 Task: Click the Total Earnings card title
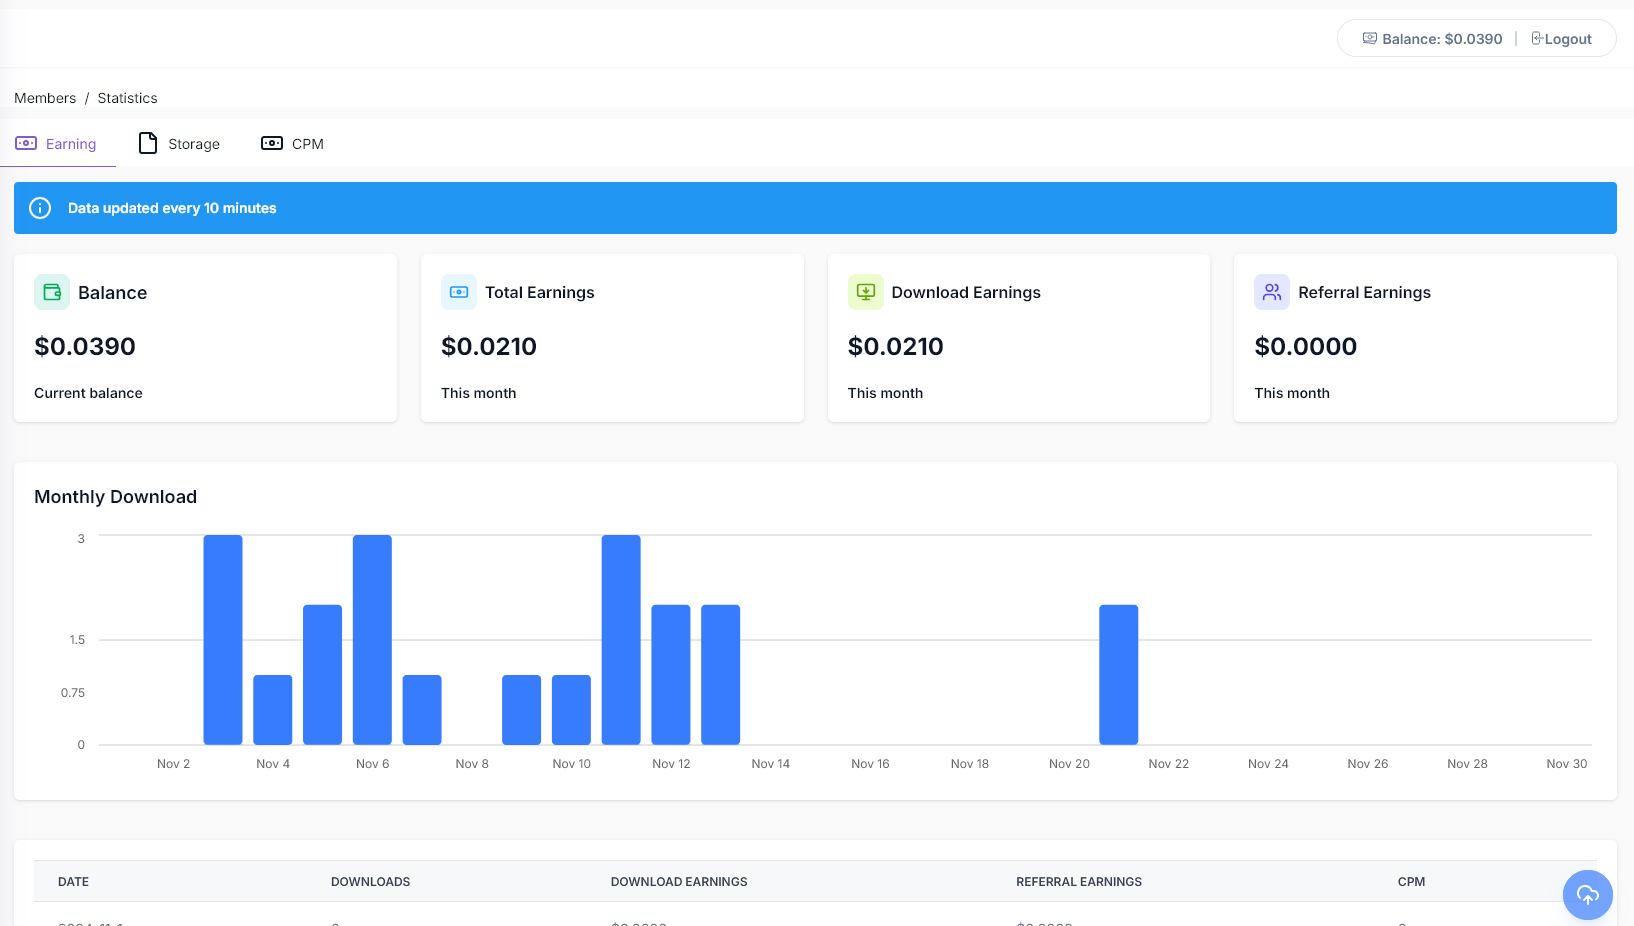pos(540,292)
